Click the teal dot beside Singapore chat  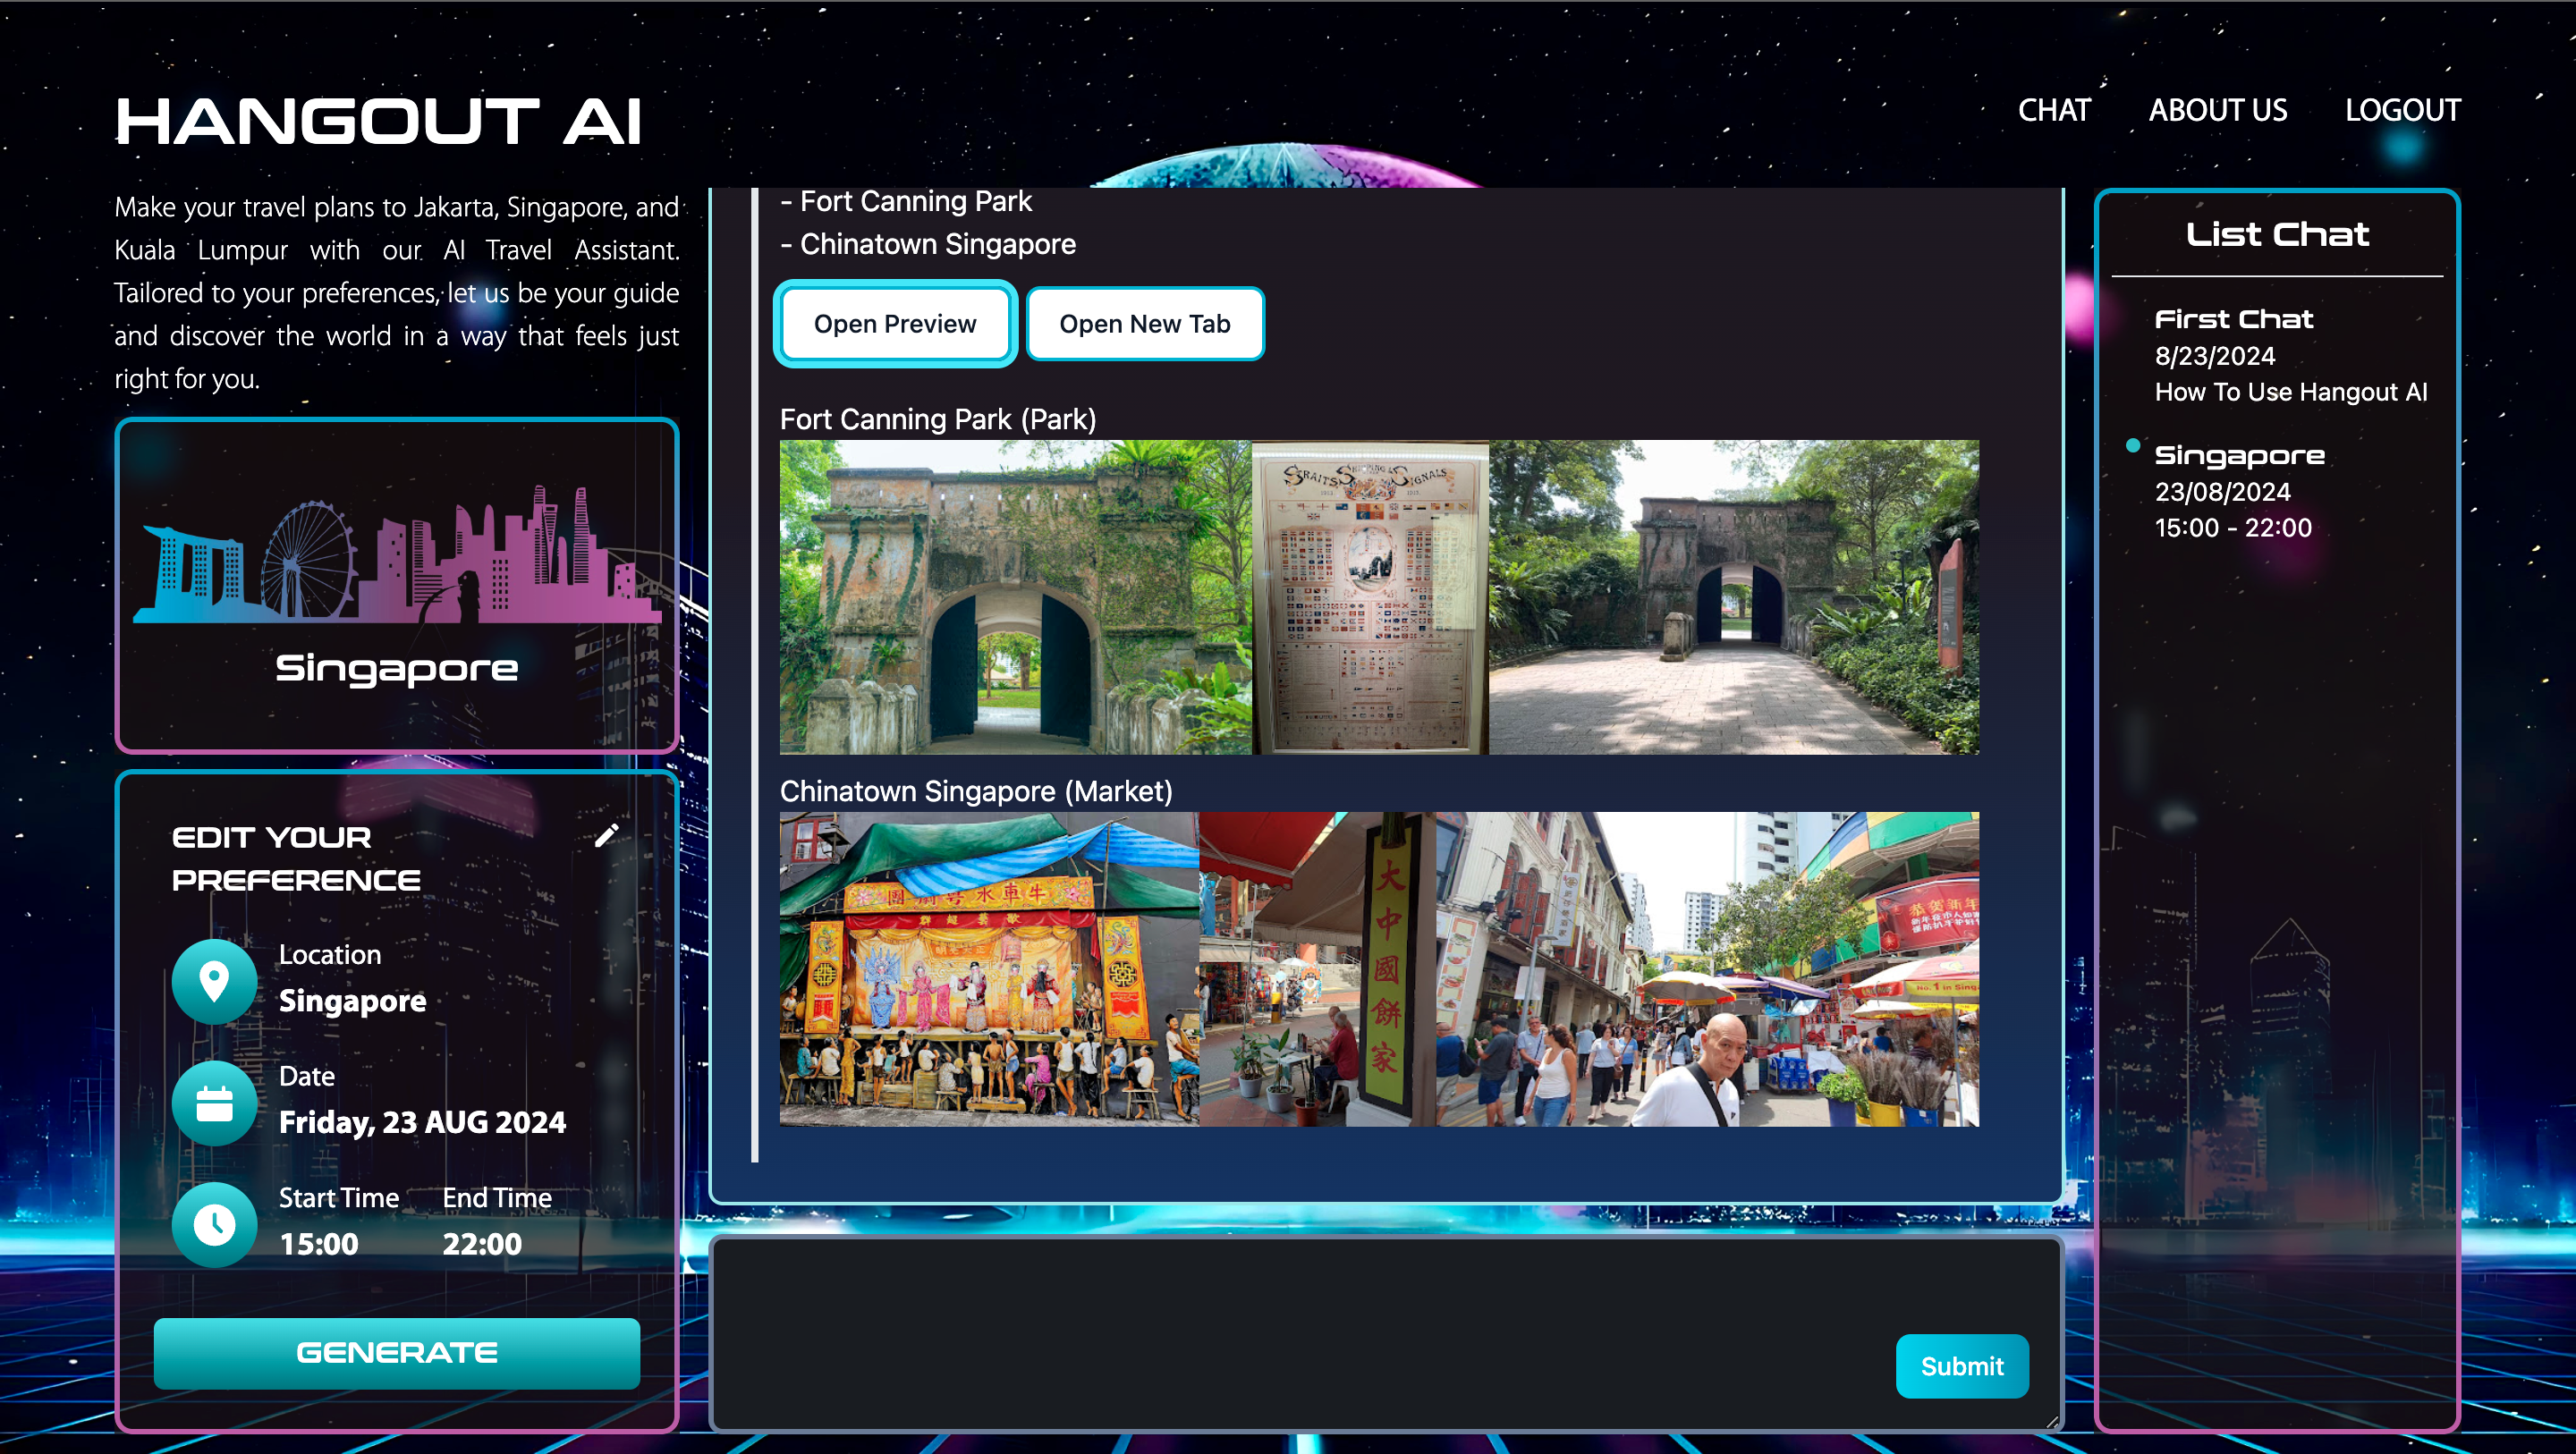point(2132,445)
